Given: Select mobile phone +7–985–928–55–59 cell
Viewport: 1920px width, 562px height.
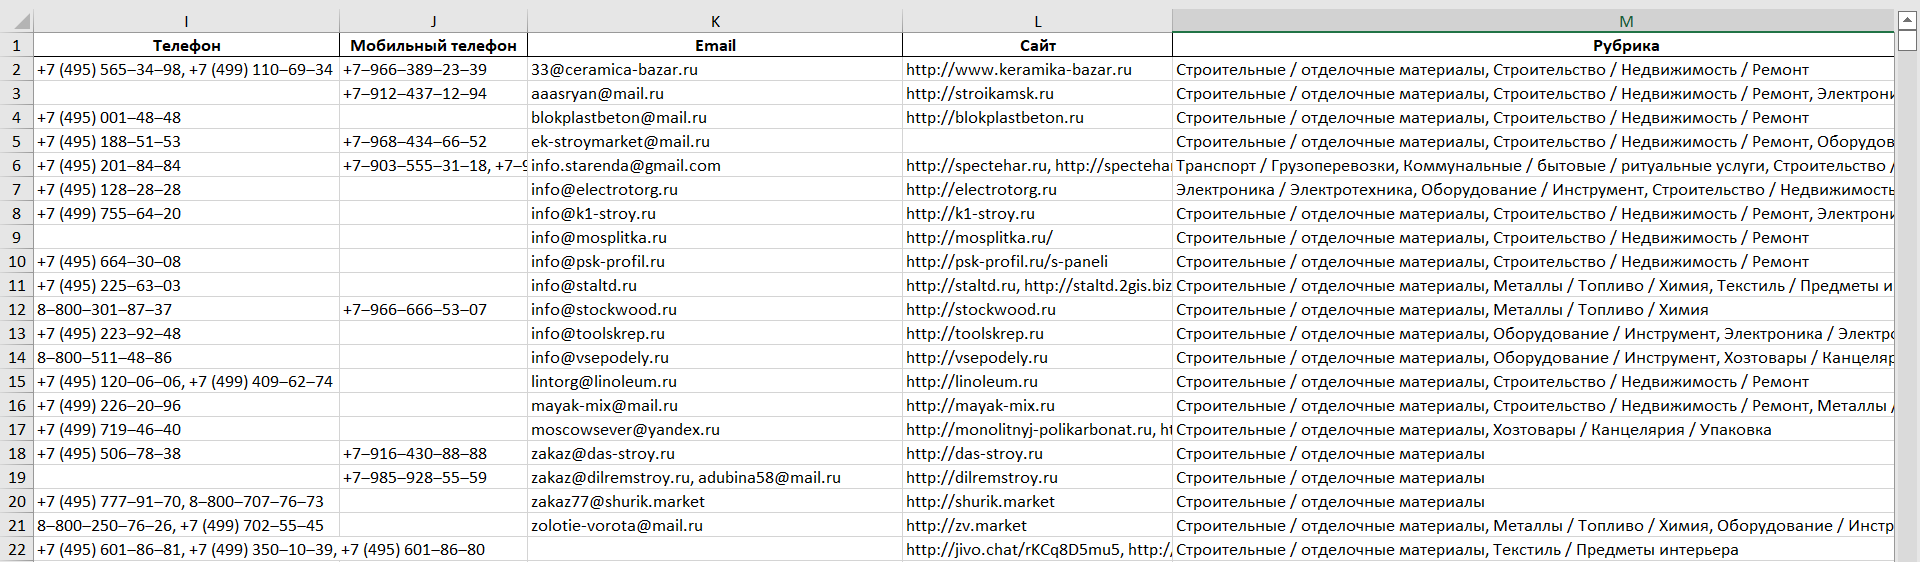Looking at the screenshot, I should (x=433, y=477).
